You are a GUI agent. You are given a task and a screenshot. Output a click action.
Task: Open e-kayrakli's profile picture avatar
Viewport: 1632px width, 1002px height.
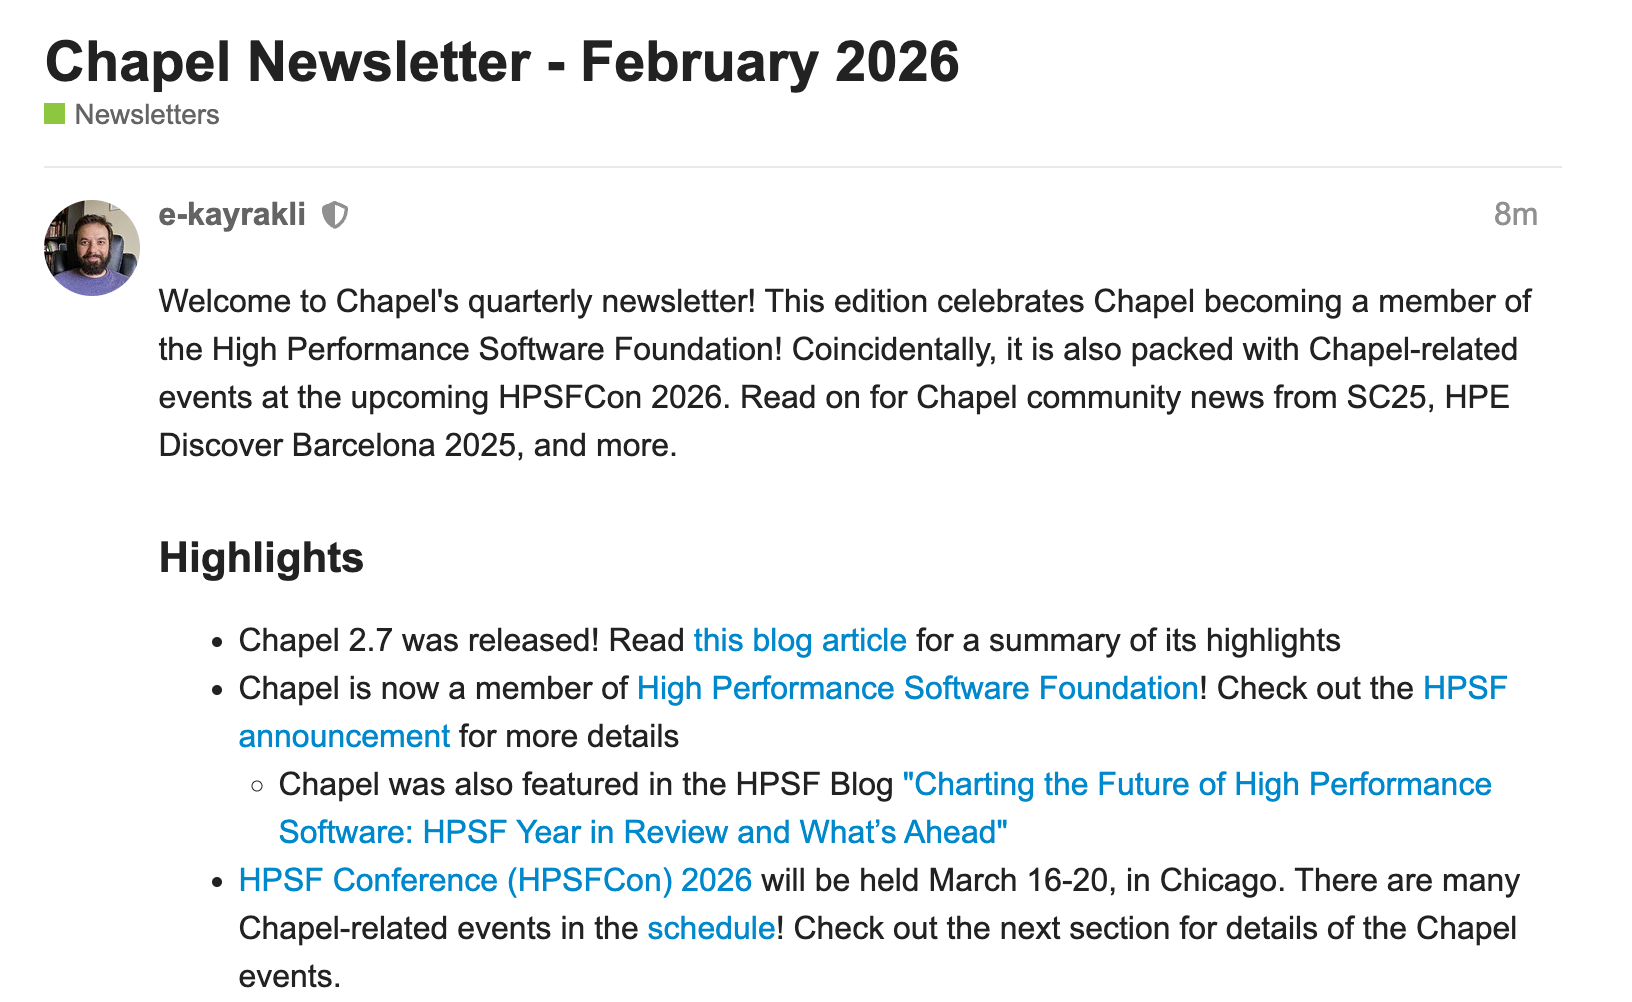point(92,248)
